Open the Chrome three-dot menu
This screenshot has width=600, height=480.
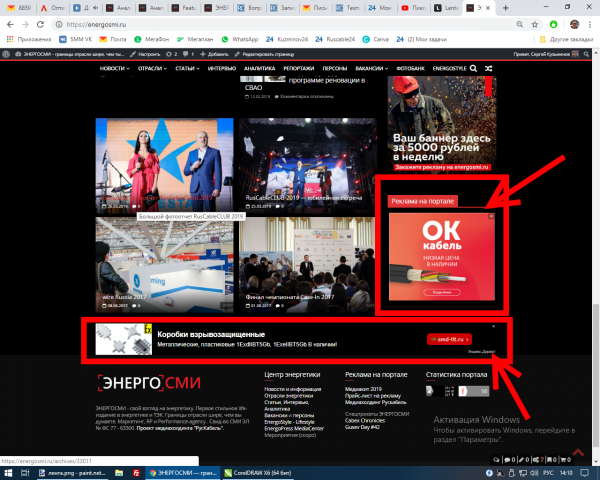point(590,24)
